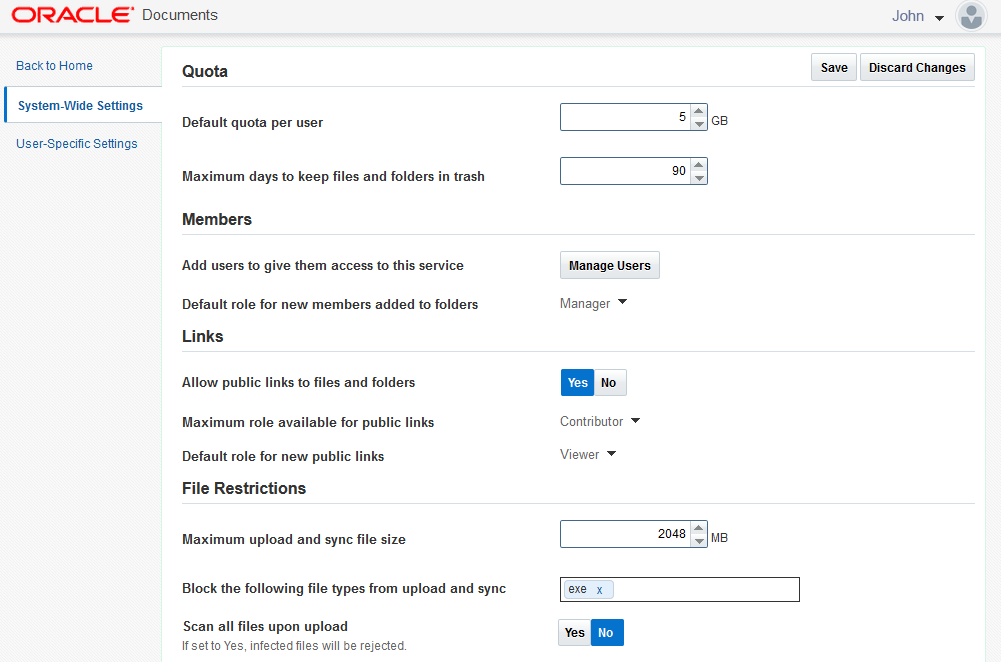Enable public links to files and folders
This screenshot has height=662, width=1001.
coord(577,382)
